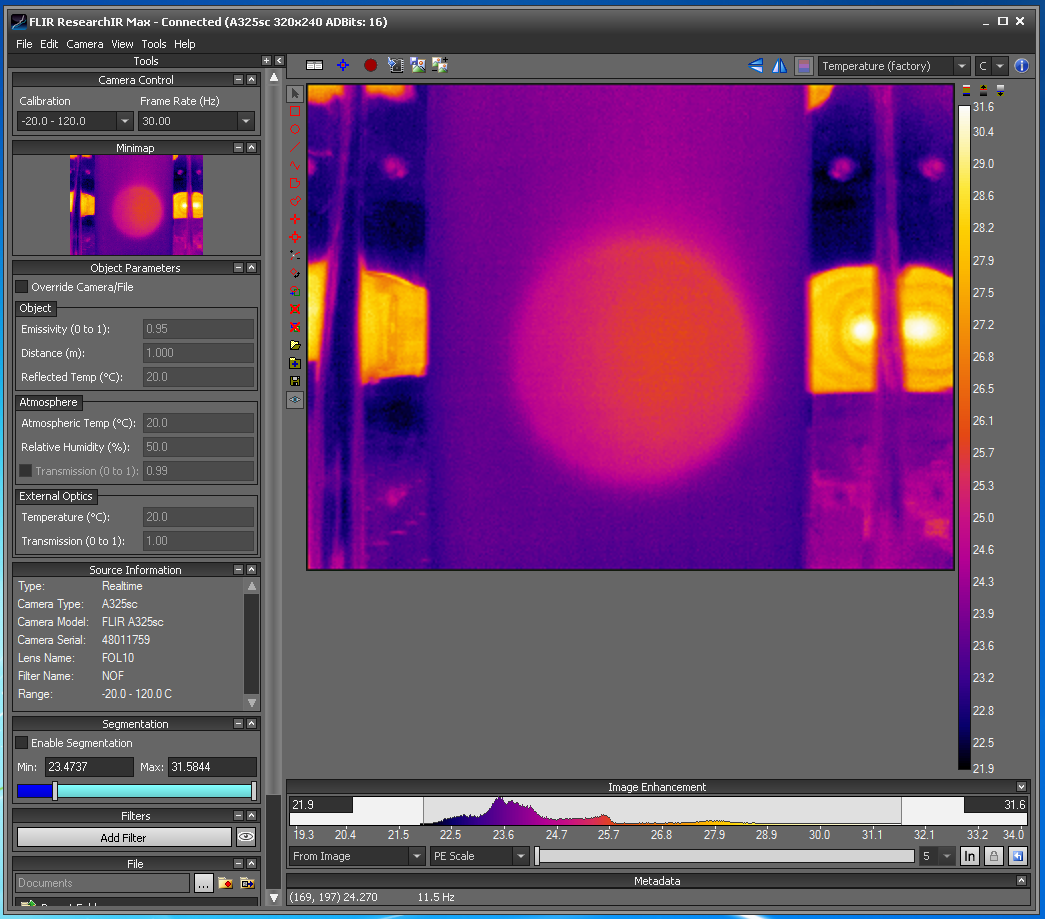This screenshot has width=1045, height=919.
Task: Collapse the Image Enhancement panel arrow
Action: pyautogui.click(x=1021, y=787)
